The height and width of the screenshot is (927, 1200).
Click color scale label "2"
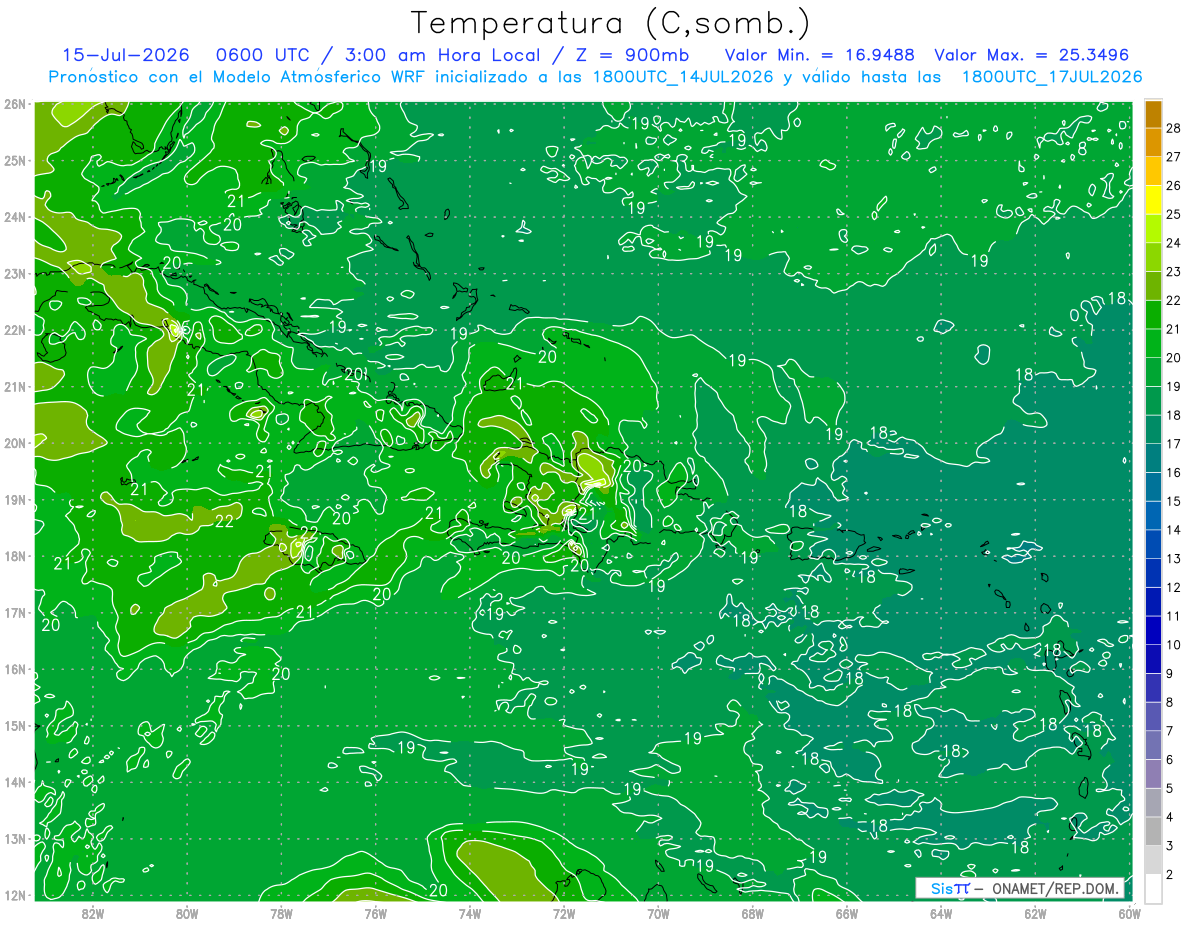tap(1170, 874)
